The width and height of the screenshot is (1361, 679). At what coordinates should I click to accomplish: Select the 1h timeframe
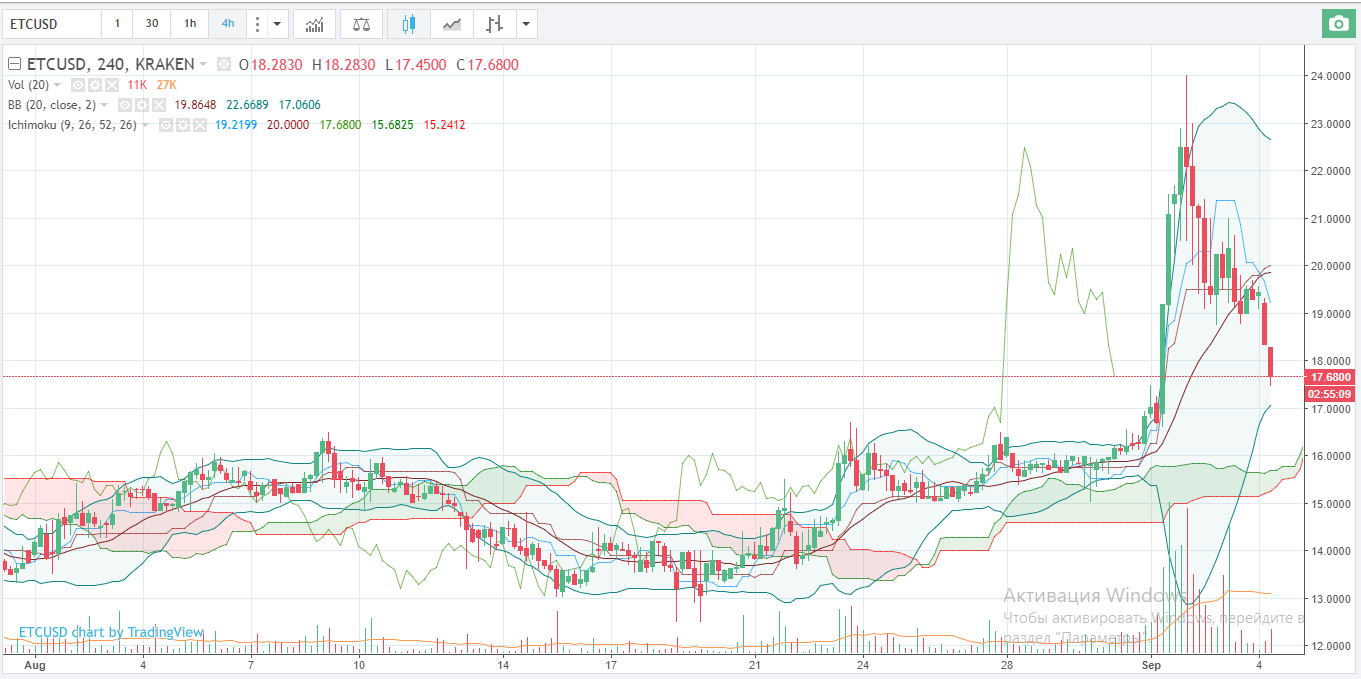[x=190, y=23]
